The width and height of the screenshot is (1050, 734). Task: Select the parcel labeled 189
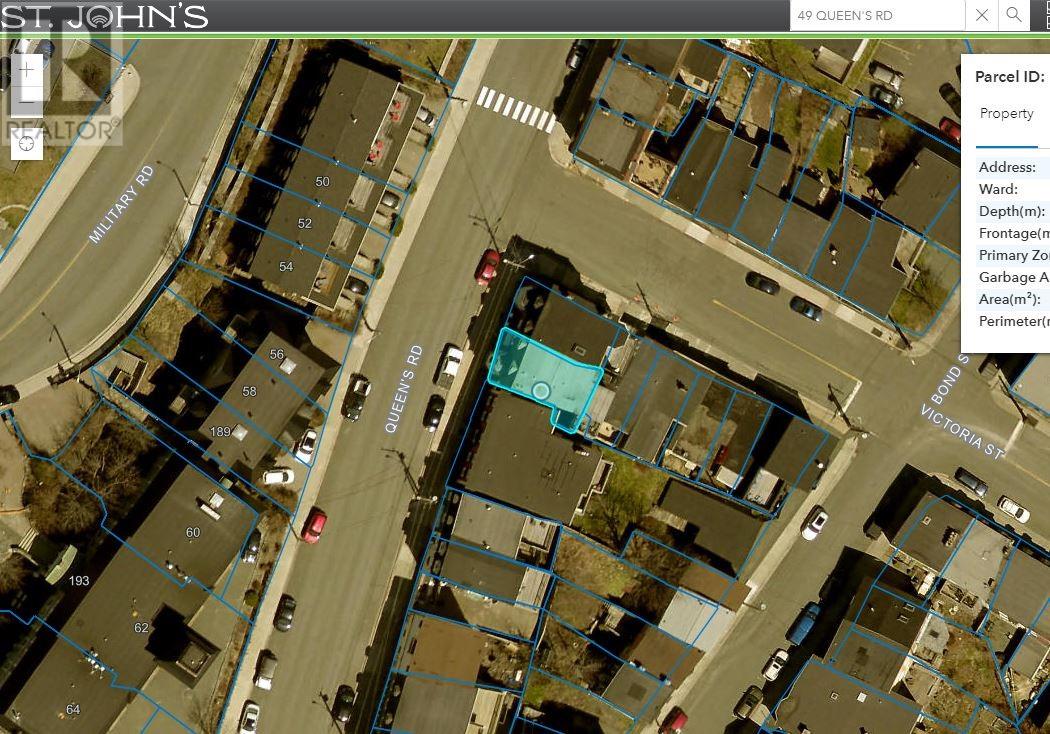[221, 432]
